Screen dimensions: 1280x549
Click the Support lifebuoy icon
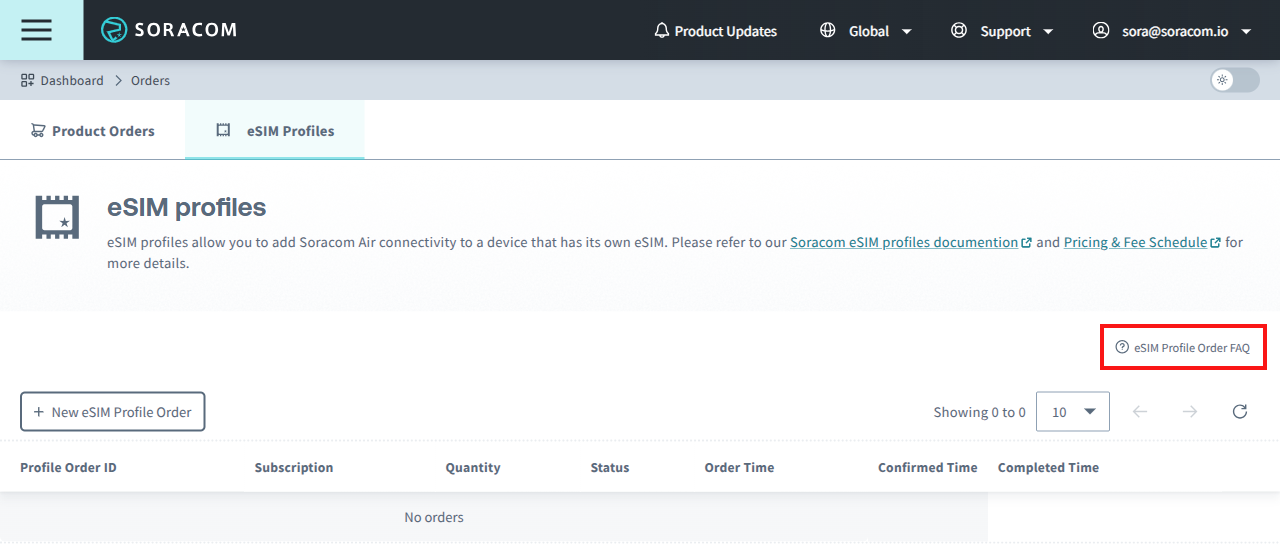click(x=959, y=31)
